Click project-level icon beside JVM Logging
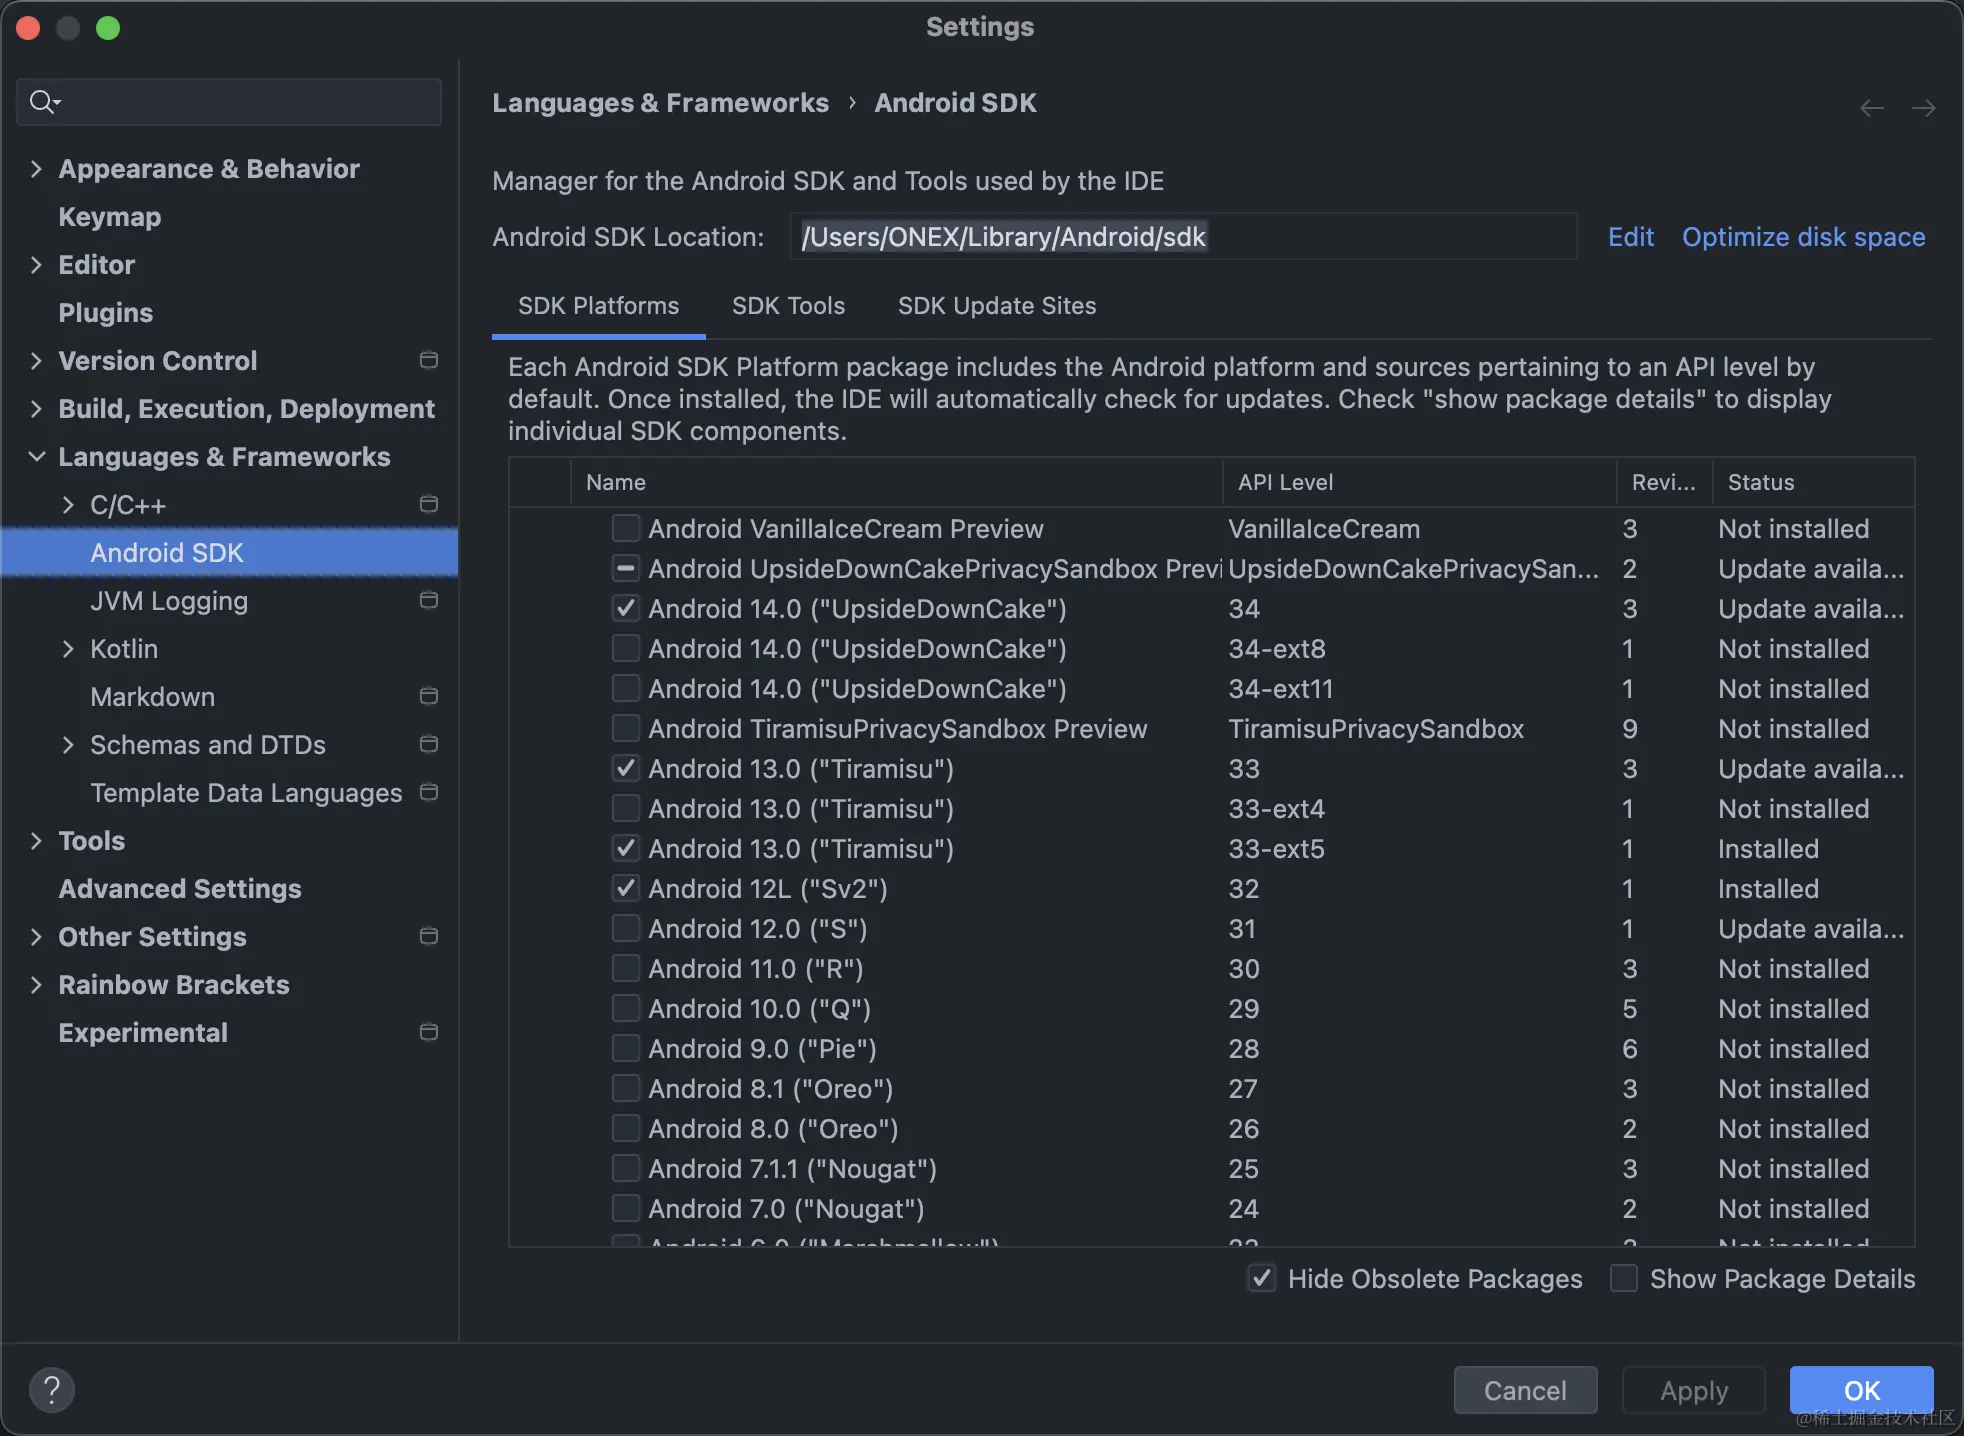This screenshot has width=1964, height=1436. [x=429, y=600]
